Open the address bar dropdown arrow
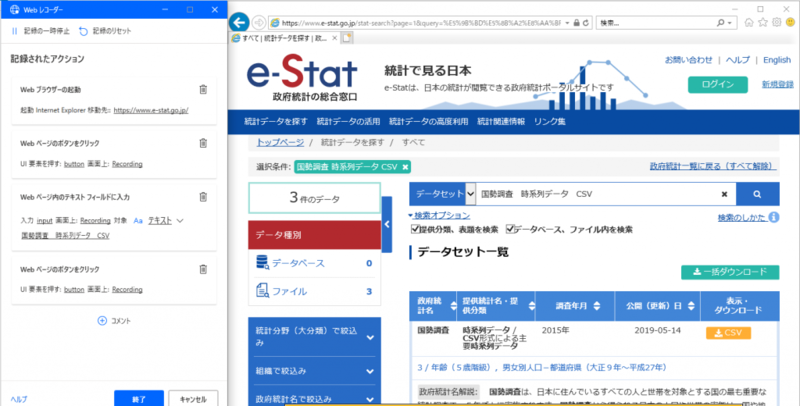The width and height of the screenshot is (800, 406). pyautogui.click(x=567, y=23)
